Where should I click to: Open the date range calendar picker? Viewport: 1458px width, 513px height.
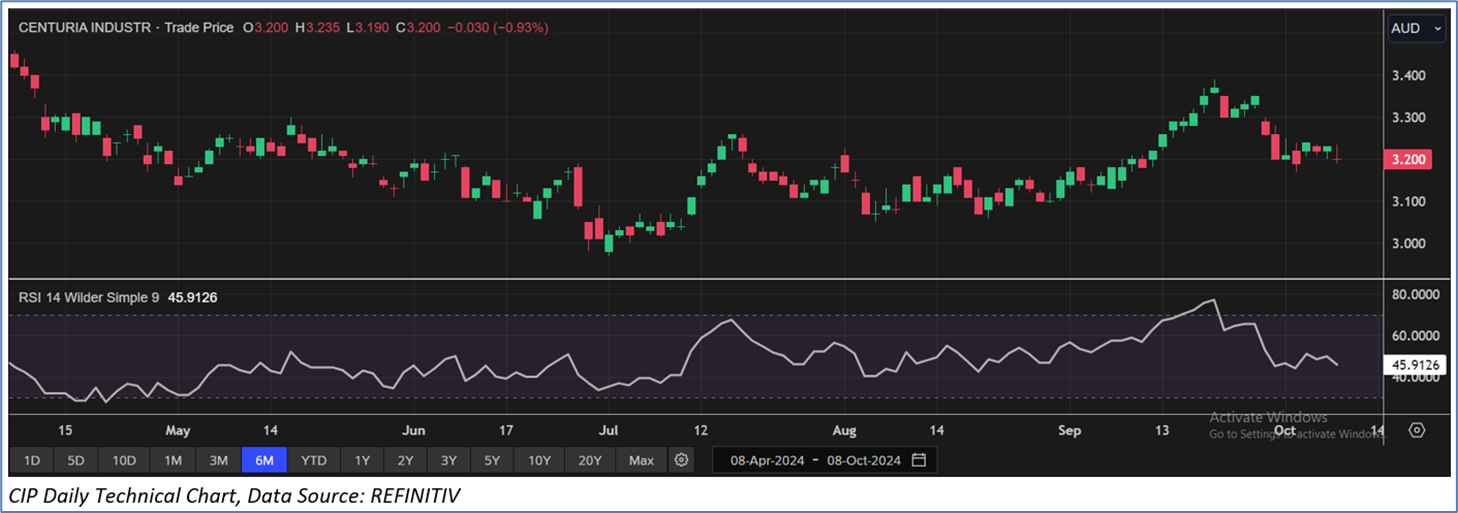(919, 460)
